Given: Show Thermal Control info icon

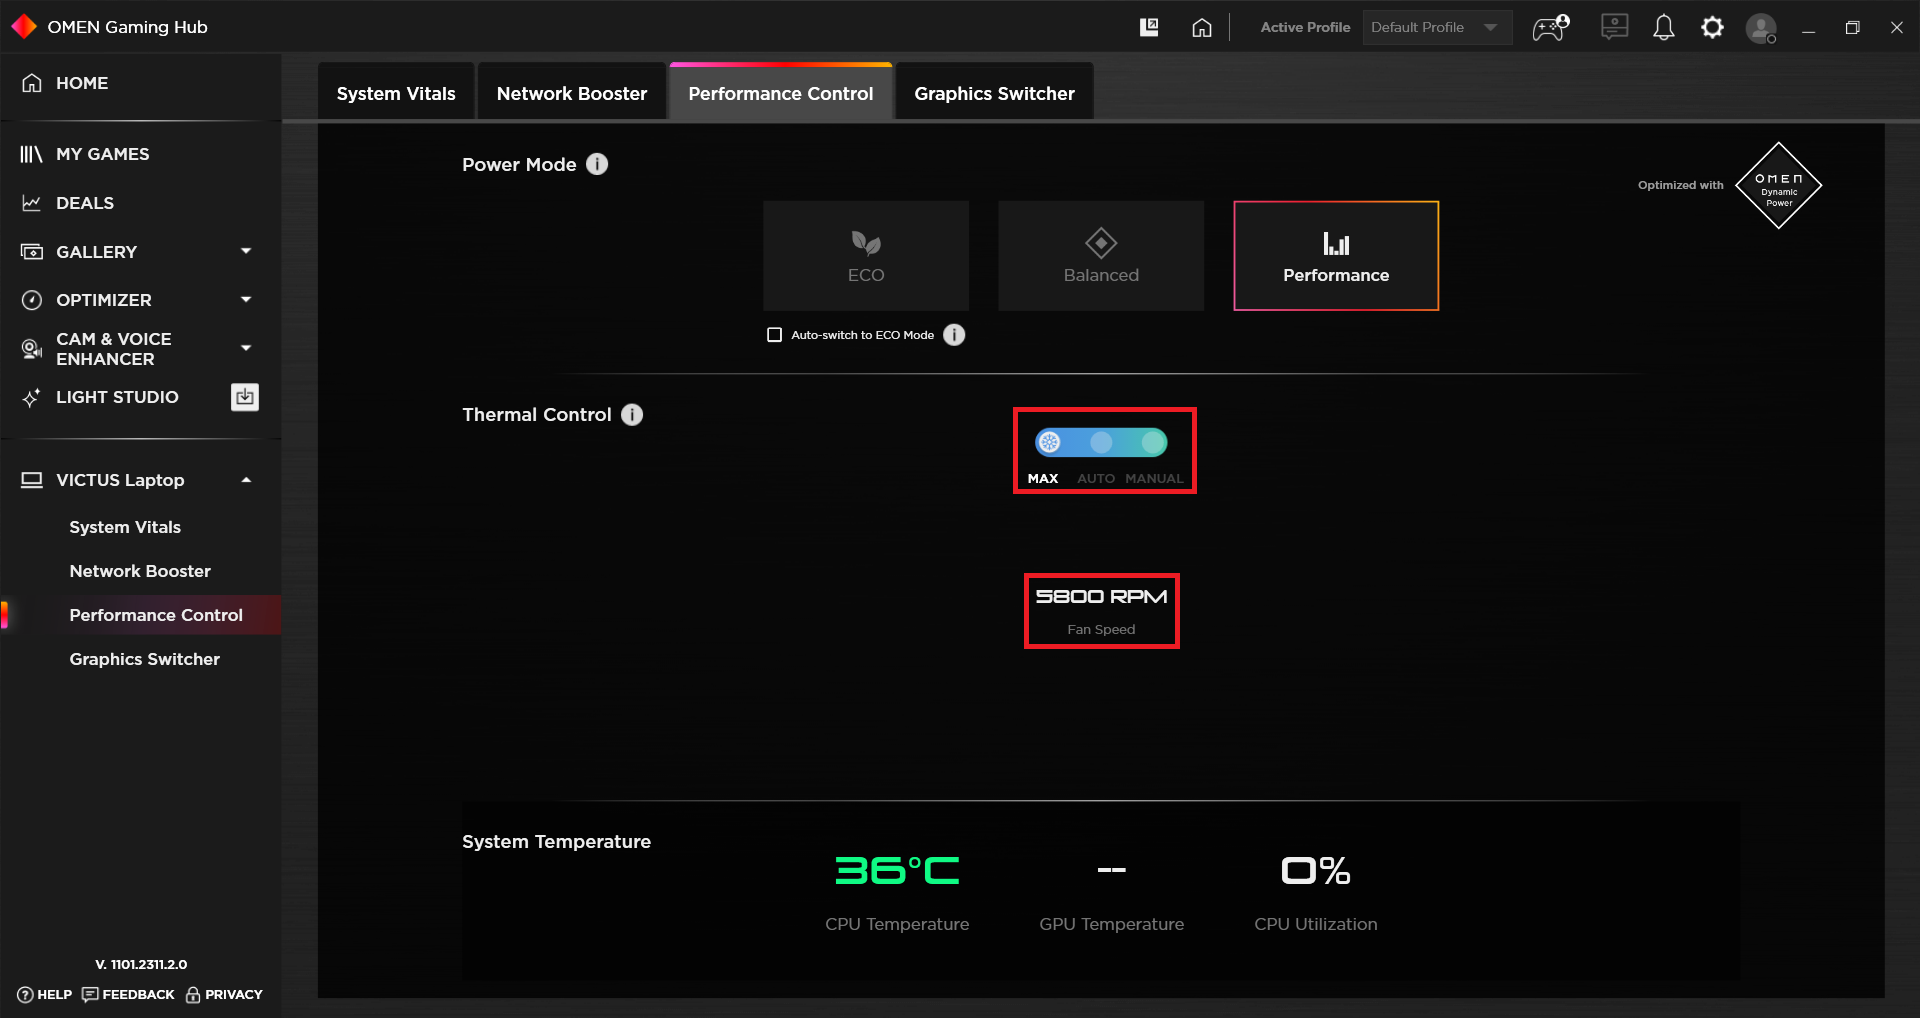Looking at the screenshot, I should pos(632,414).
